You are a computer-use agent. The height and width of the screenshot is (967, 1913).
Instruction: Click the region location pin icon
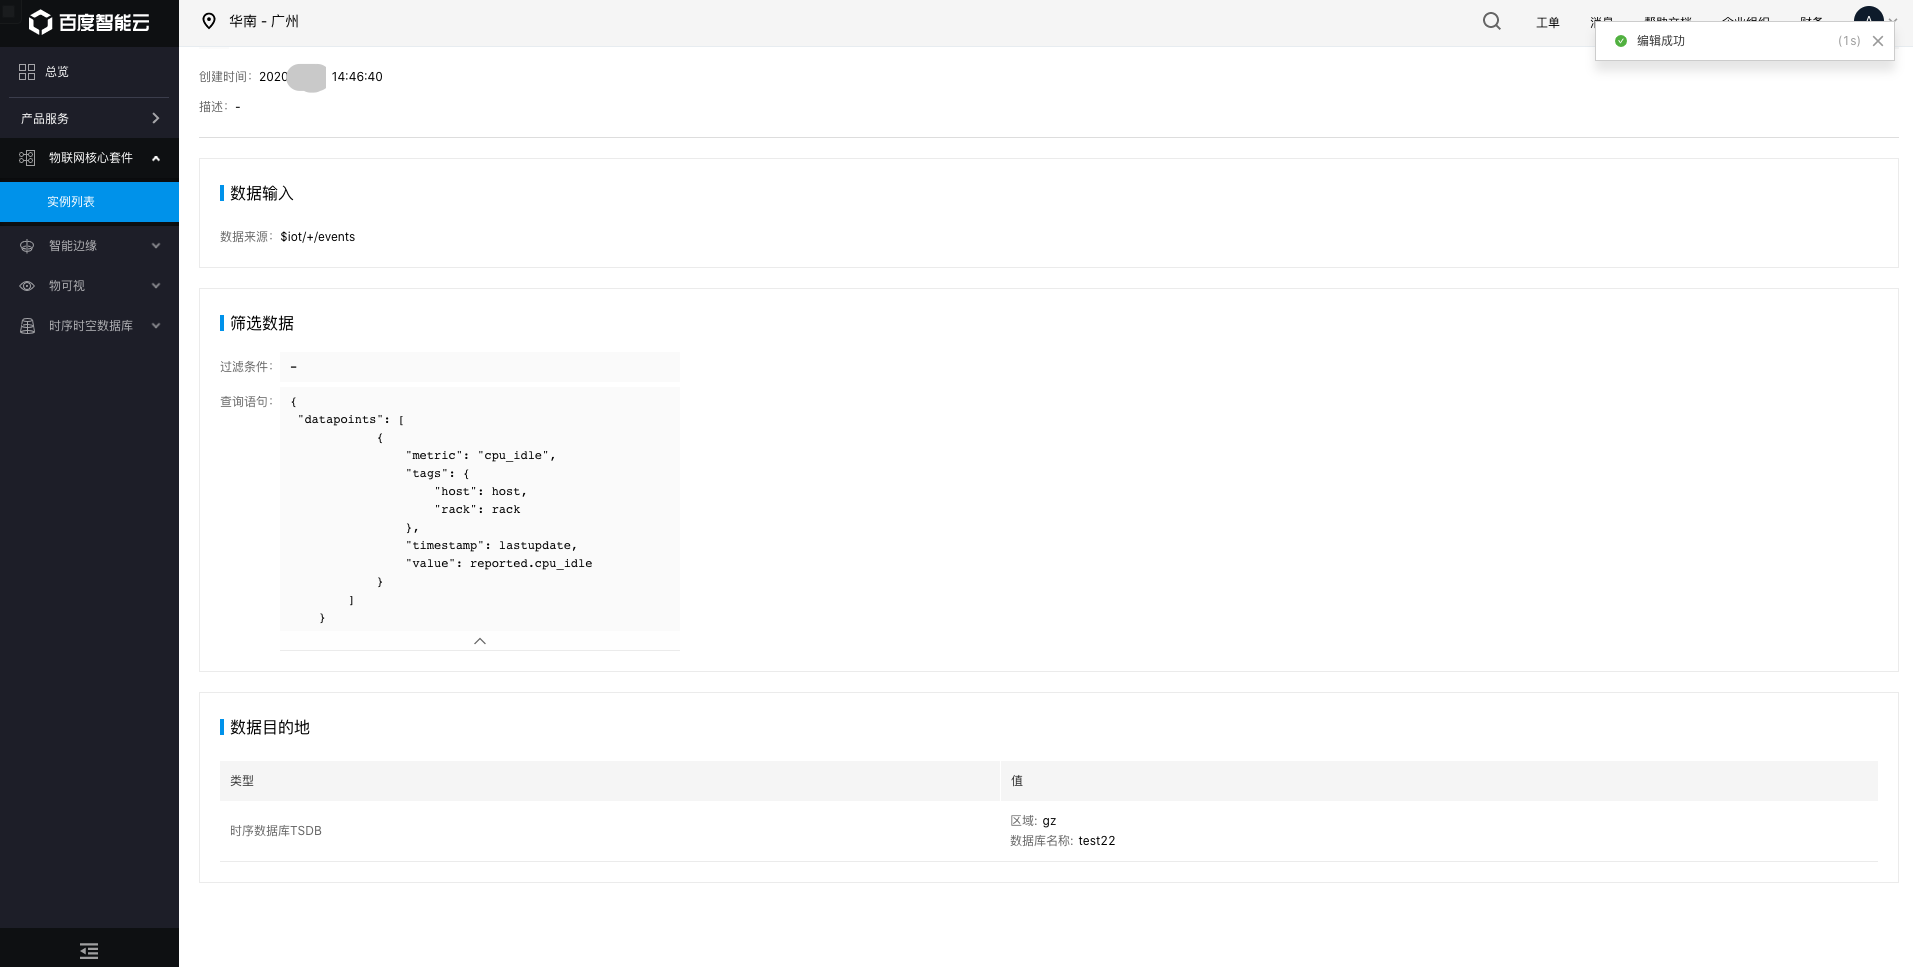click(209, 21)
